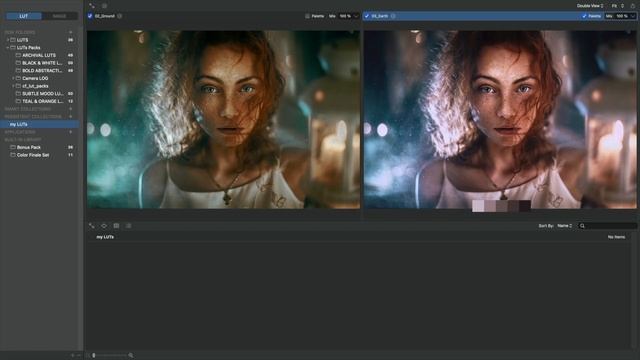Click the lightest palette swatch
This screenshot has width=640, height=360.
pos(478,206)
